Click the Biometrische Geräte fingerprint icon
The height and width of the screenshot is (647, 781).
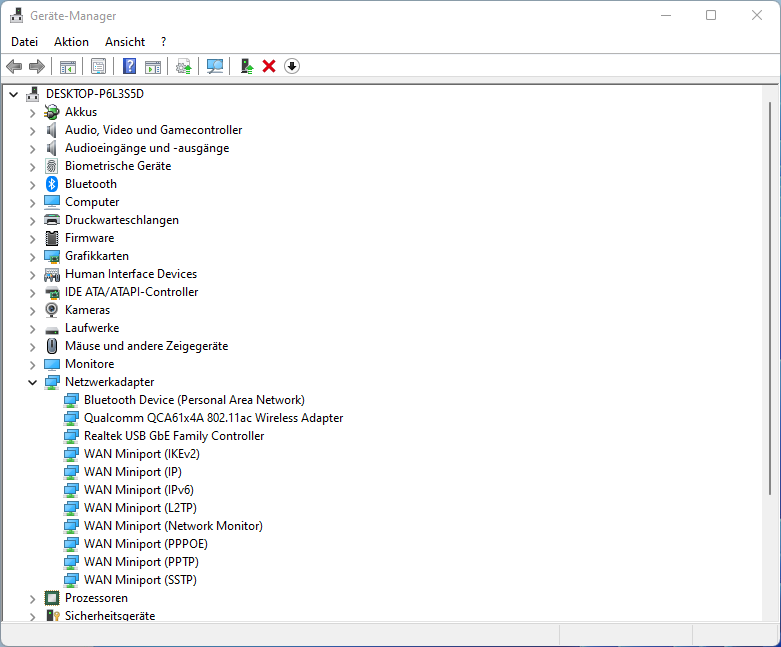[x=52, y=166]
